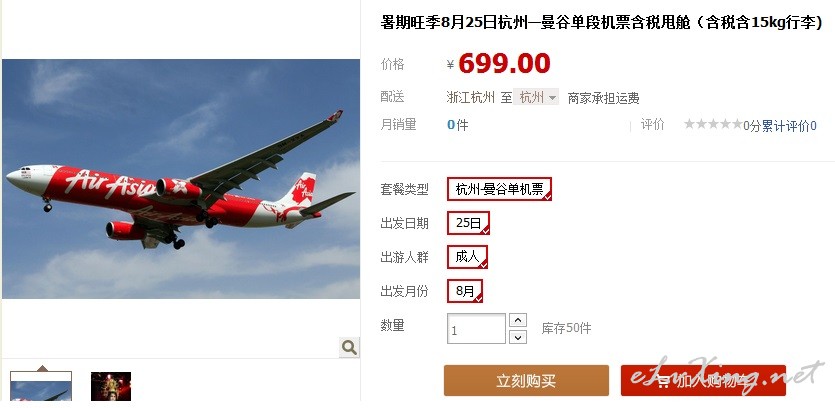Increase quantity with the up arrow
Image resolution: width=835 pixels, height=408 pixels.
(518, 320)
